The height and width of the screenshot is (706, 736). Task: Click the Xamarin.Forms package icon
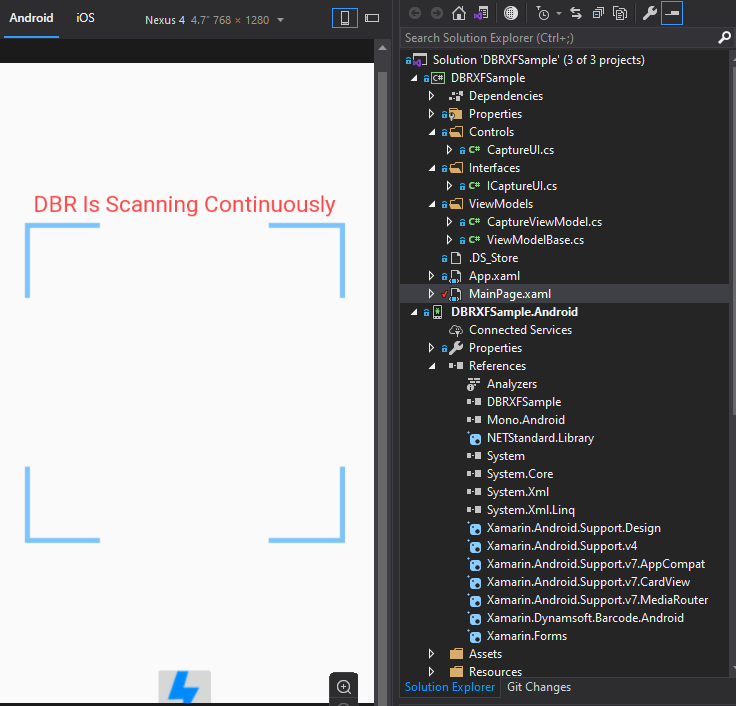point(474,636)
